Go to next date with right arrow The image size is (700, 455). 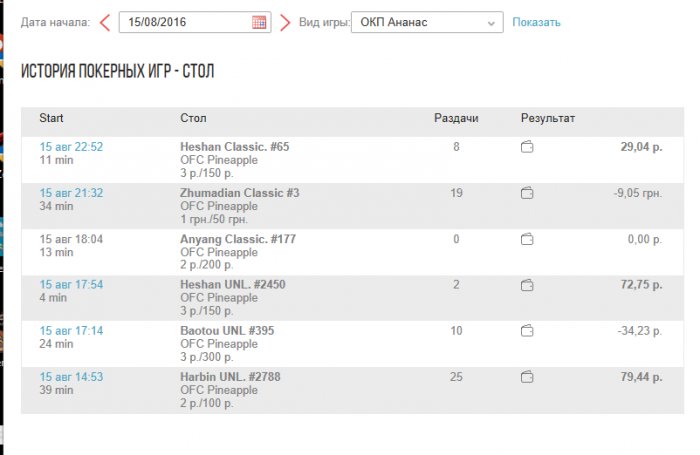coord(285,22)
